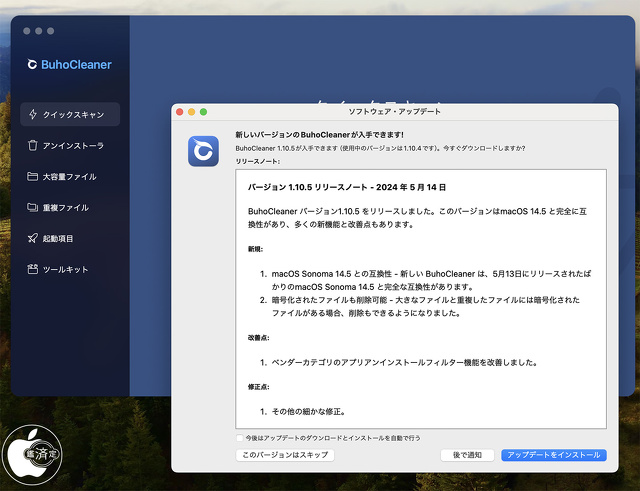Select 重複ファイル in the sidebar
This screenshot has height=491, width=640.
[x=70, y=207]
